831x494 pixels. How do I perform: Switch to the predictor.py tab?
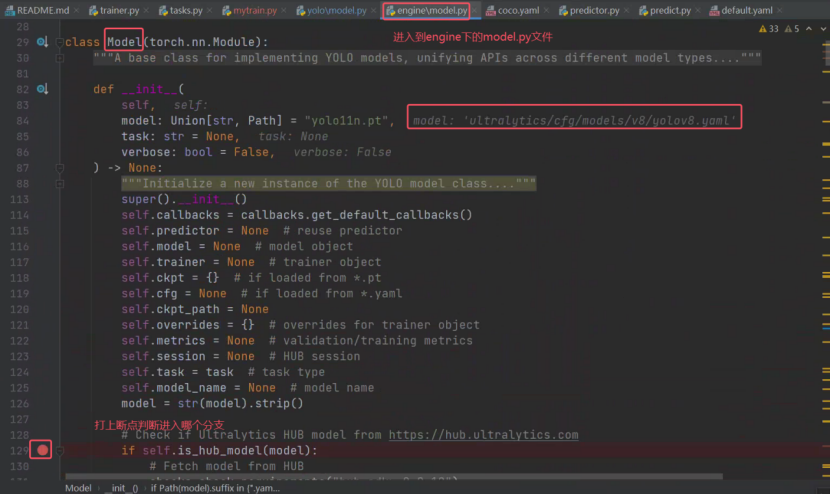(x=594, y=10)
